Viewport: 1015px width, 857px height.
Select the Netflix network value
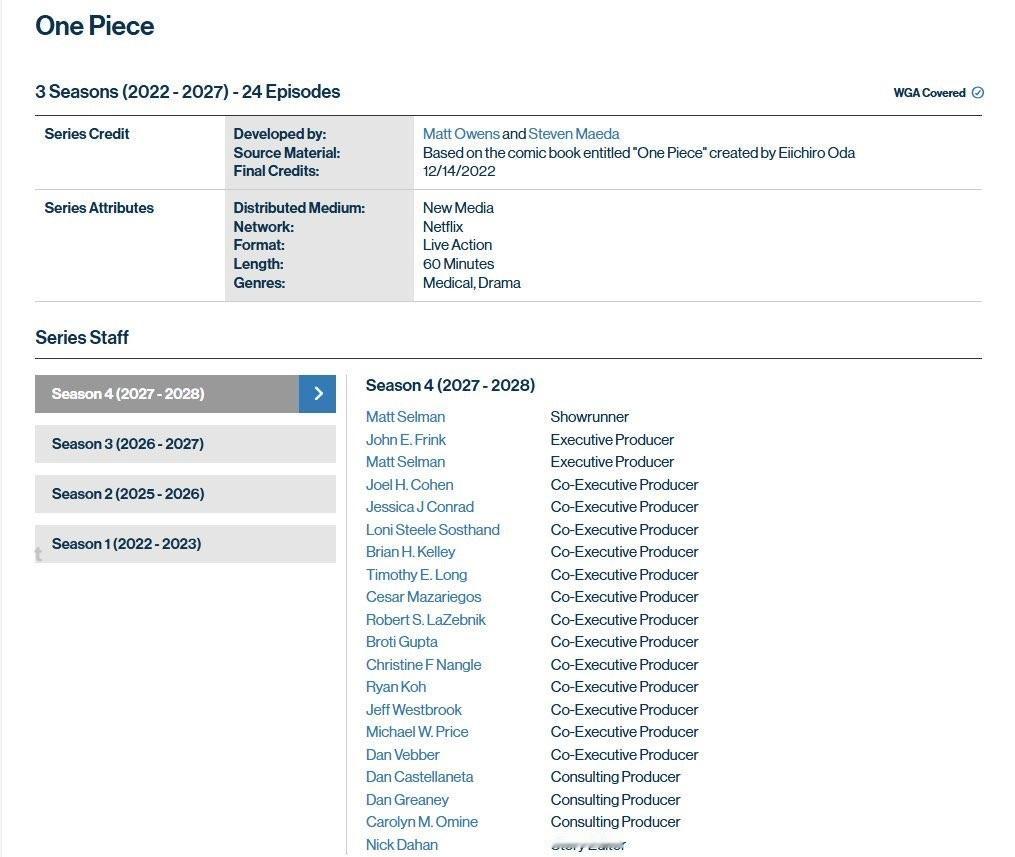tap(443, 227)
